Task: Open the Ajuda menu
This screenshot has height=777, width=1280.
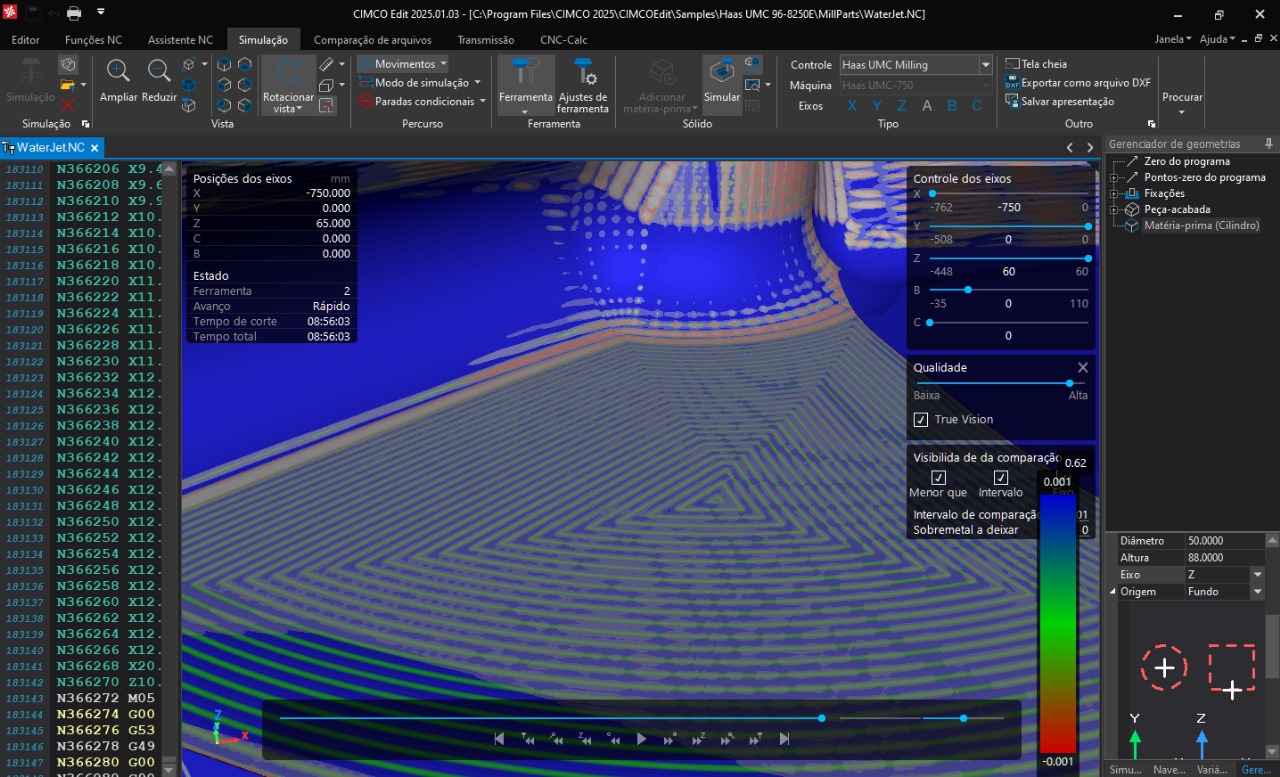Action: point(1217,40)
